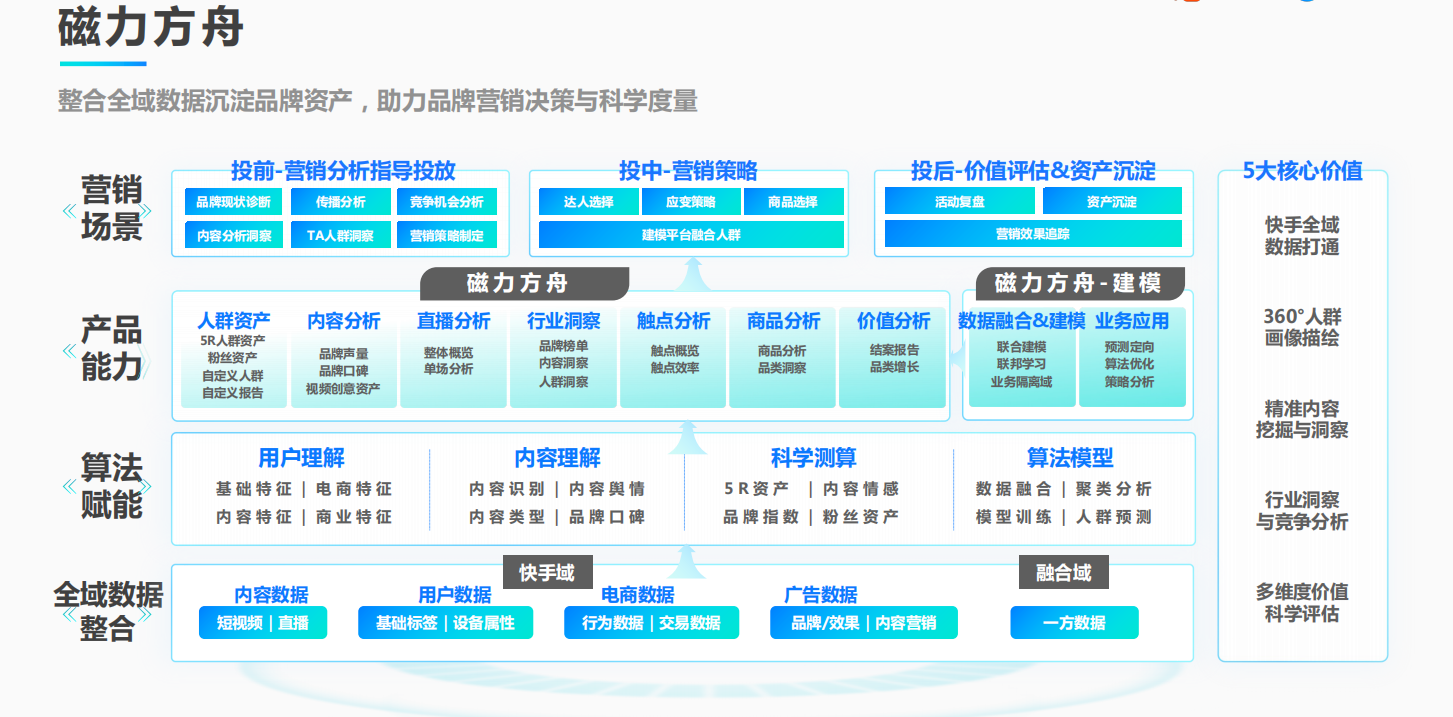
Task: Click 多维度价值科学评估 in core values
Action: 1302,602
